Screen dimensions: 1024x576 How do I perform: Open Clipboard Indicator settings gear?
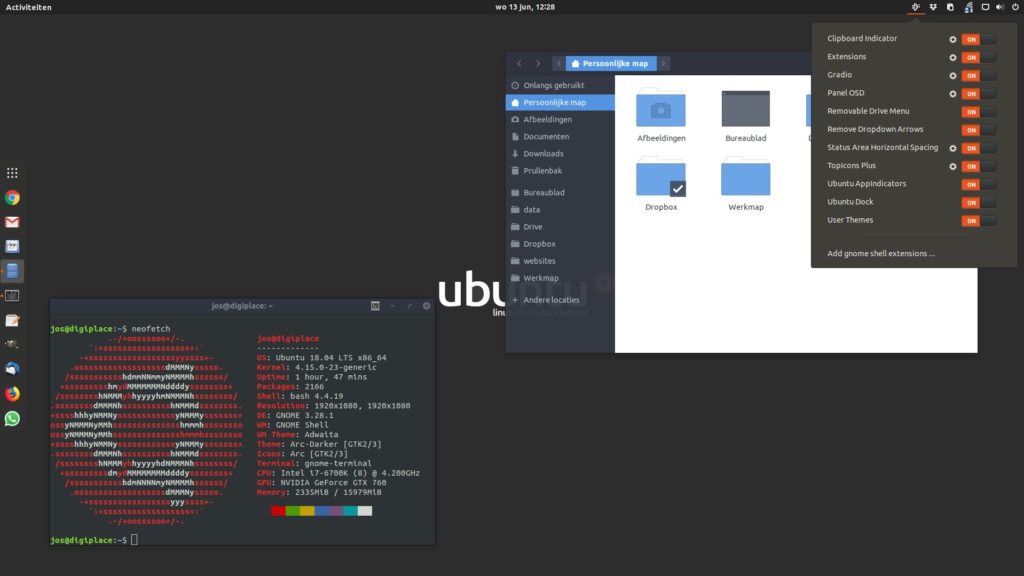point(953,39)
